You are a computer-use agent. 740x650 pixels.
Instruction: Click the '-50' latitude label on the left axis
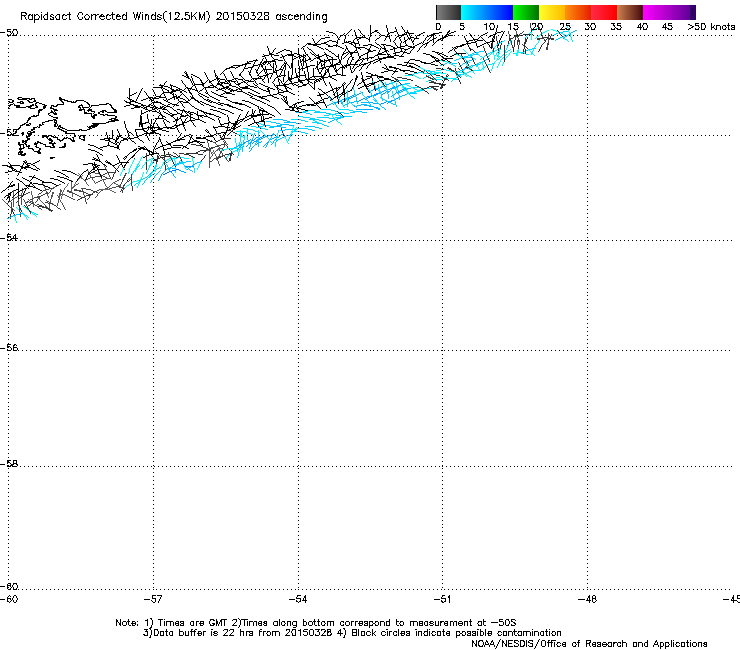click(x=9, y=33)
